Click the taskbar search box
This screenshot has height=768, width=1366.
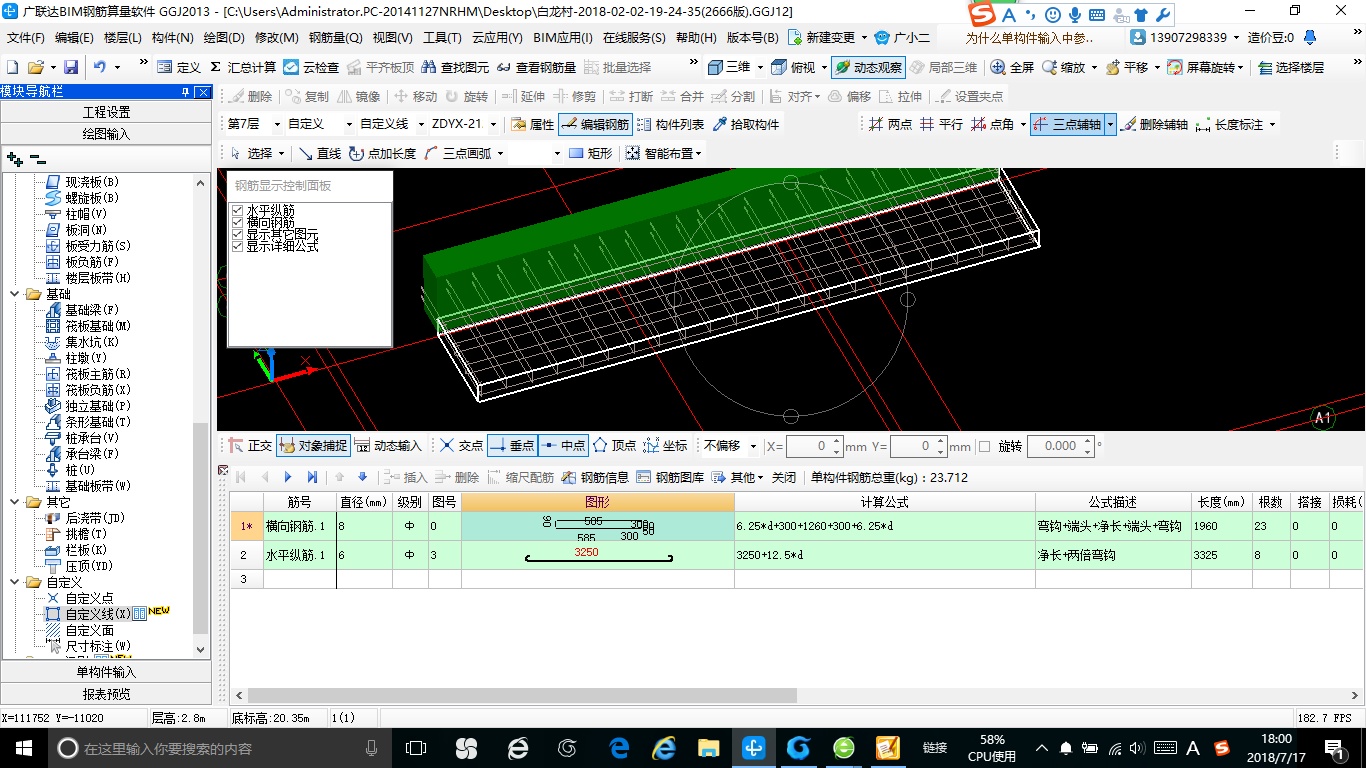(x=220, y=748)
